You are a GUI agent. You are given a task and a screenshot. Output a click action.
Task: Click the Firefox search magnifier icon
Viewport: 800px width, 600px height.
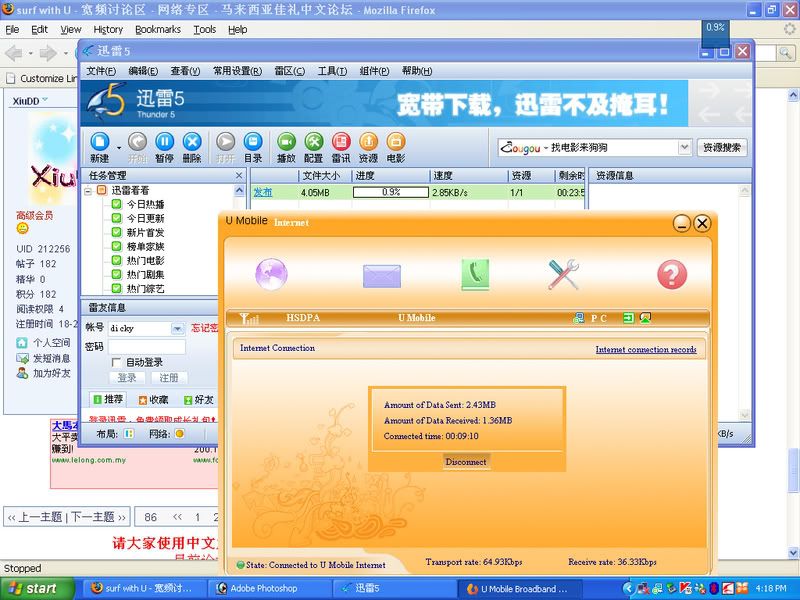pos(785,53)
